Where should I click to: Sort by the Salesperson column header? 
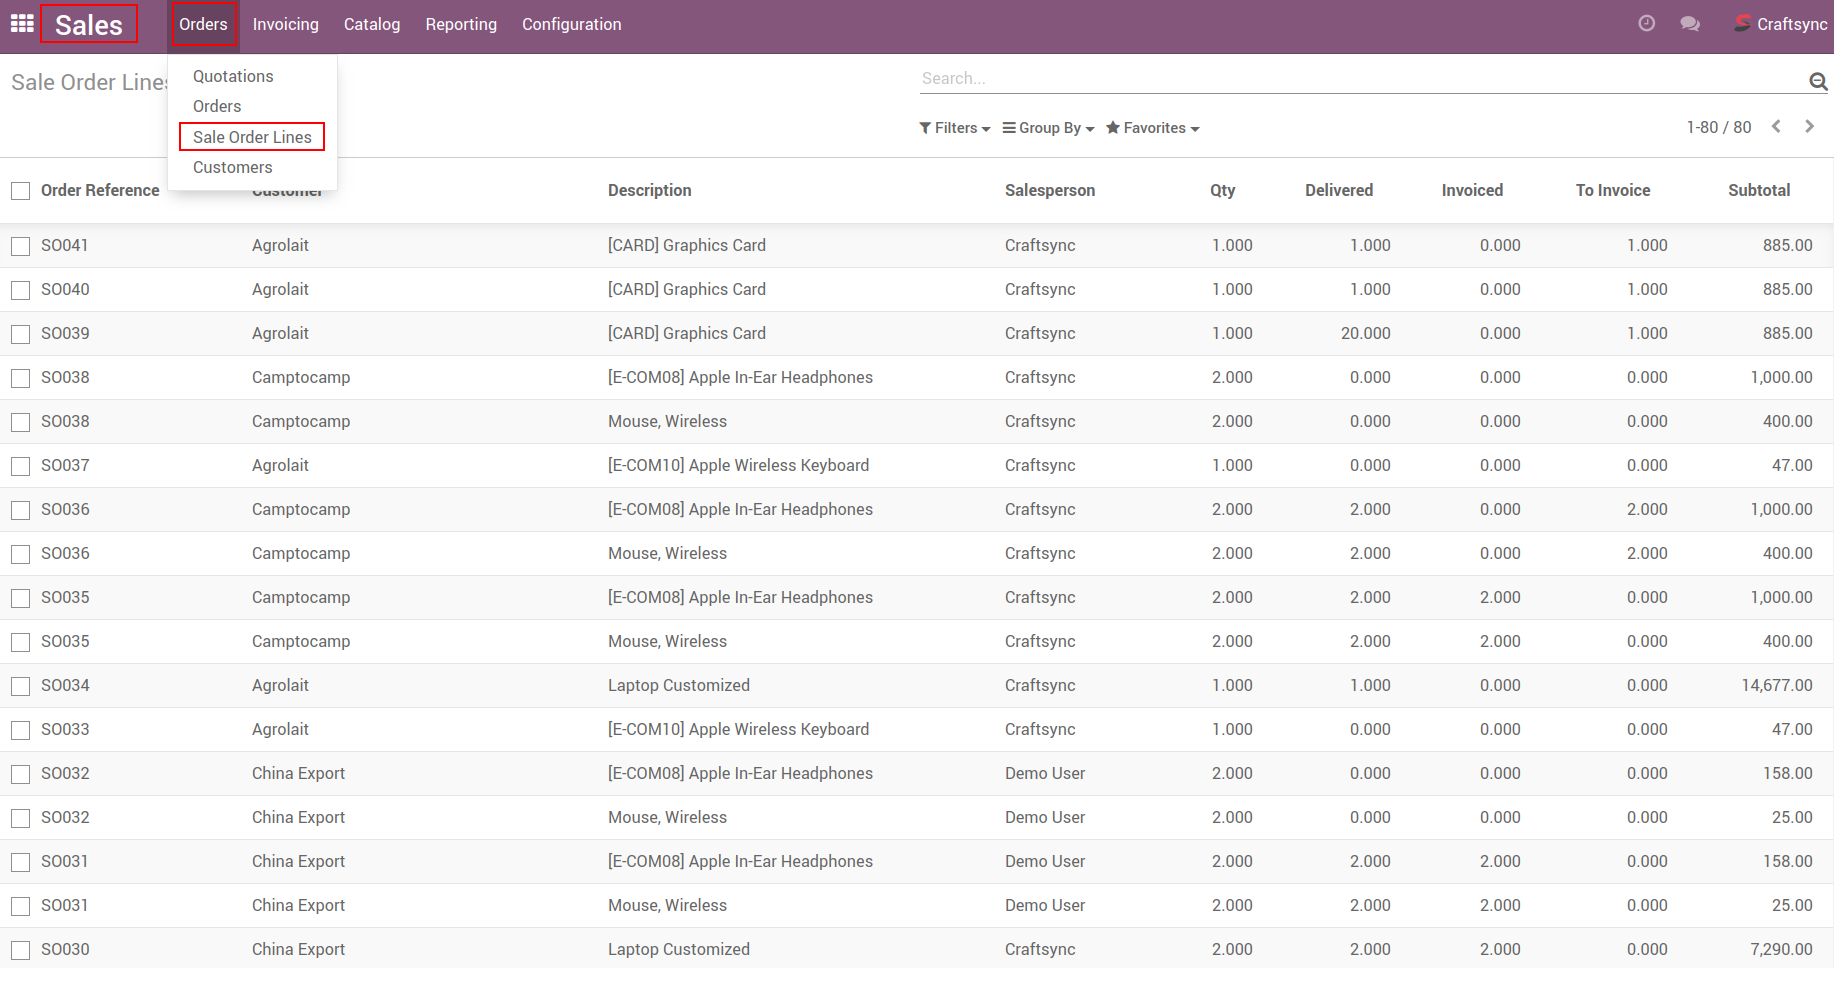(1049, 190)
